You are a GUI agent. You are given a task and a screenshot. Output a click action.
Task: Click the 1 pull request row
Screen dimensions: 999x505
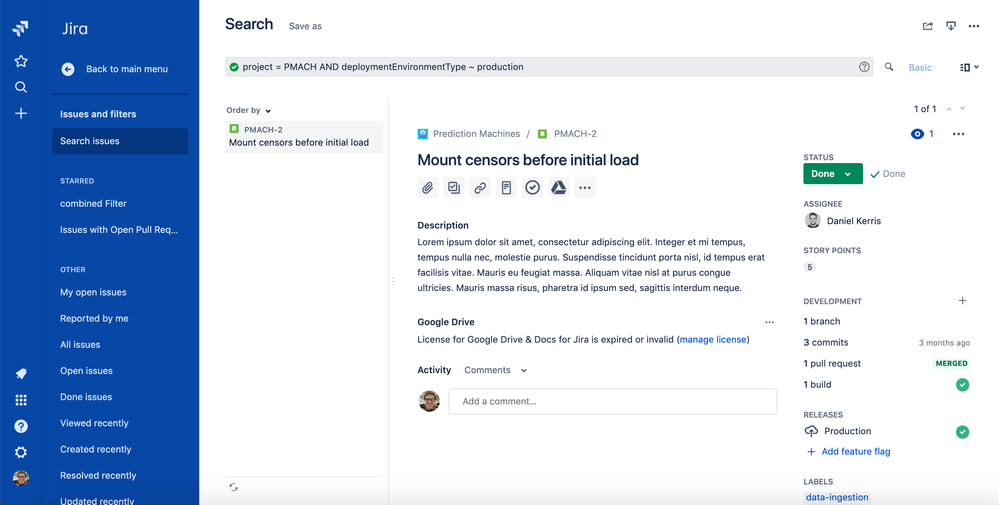886,364
